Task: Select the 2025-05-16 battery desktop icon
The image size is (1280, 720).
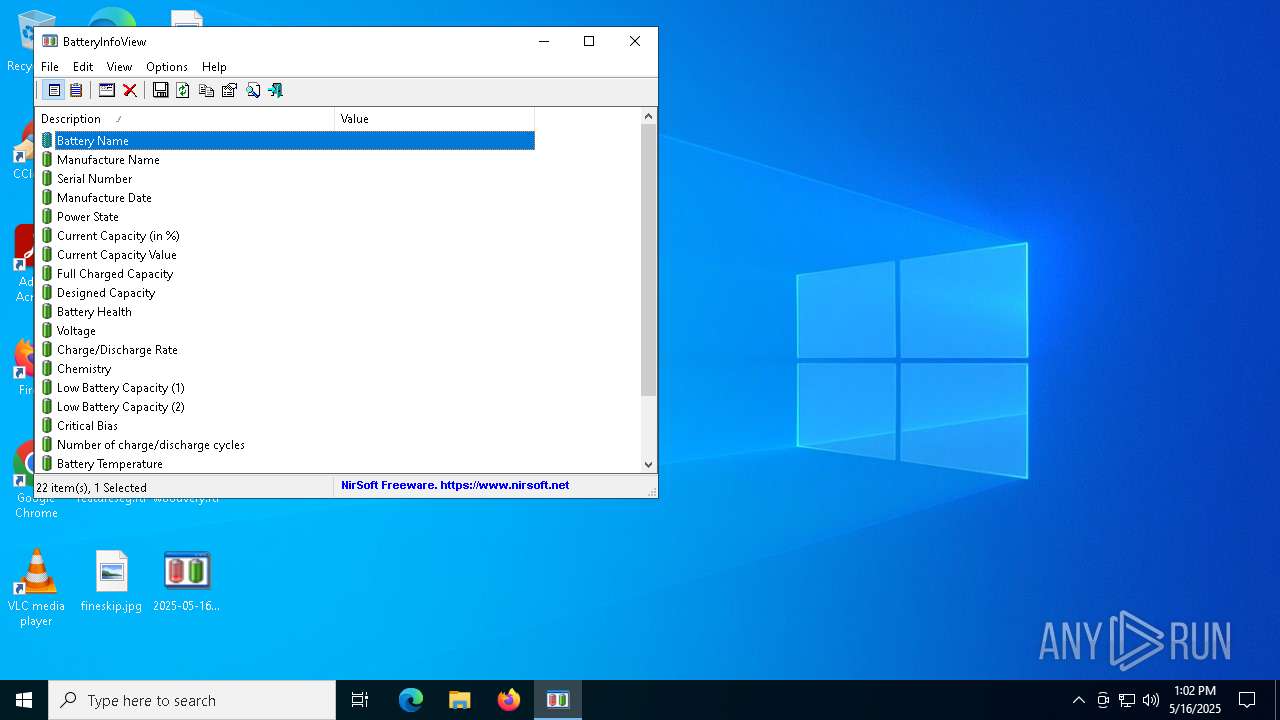Action: coord(187,581)
